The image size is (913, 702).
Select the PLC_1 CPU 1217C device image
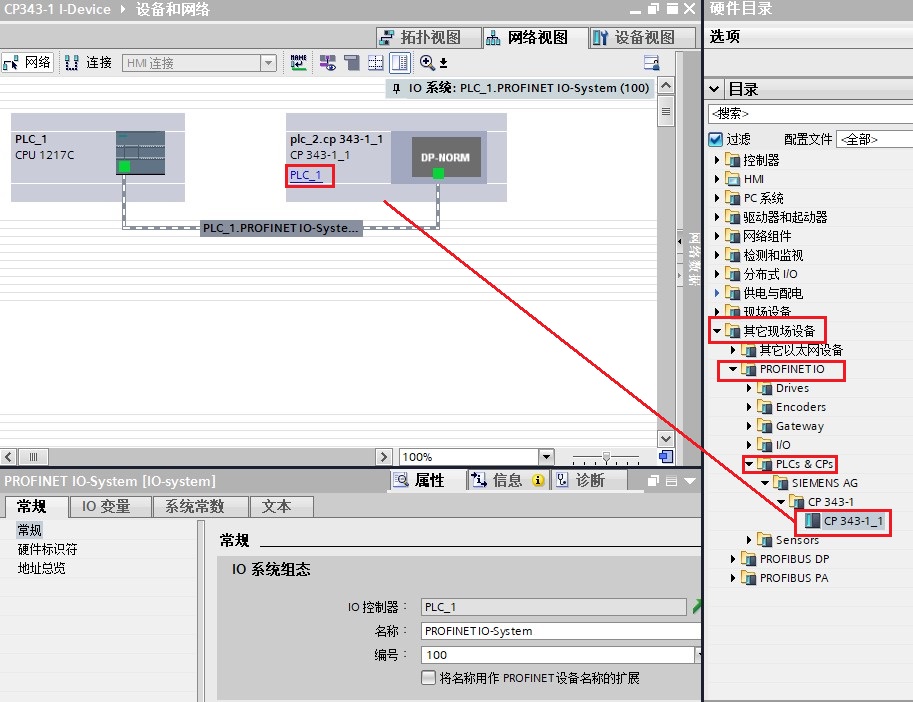coord(140,153)
